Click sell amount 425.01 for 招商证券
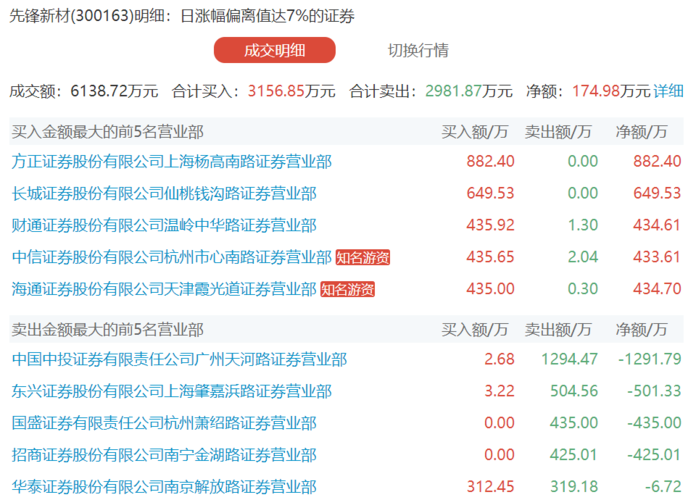The width and height of the screenshot is (688, 500). point(574,455)
